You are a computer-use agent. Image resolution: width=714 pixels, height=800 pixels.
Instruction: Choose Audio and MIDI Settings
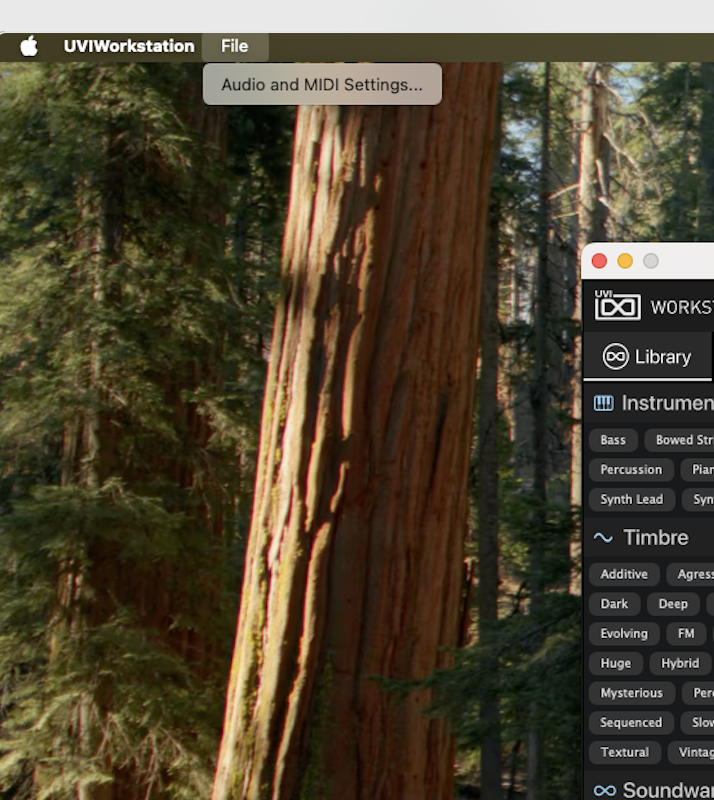[322, 84]
